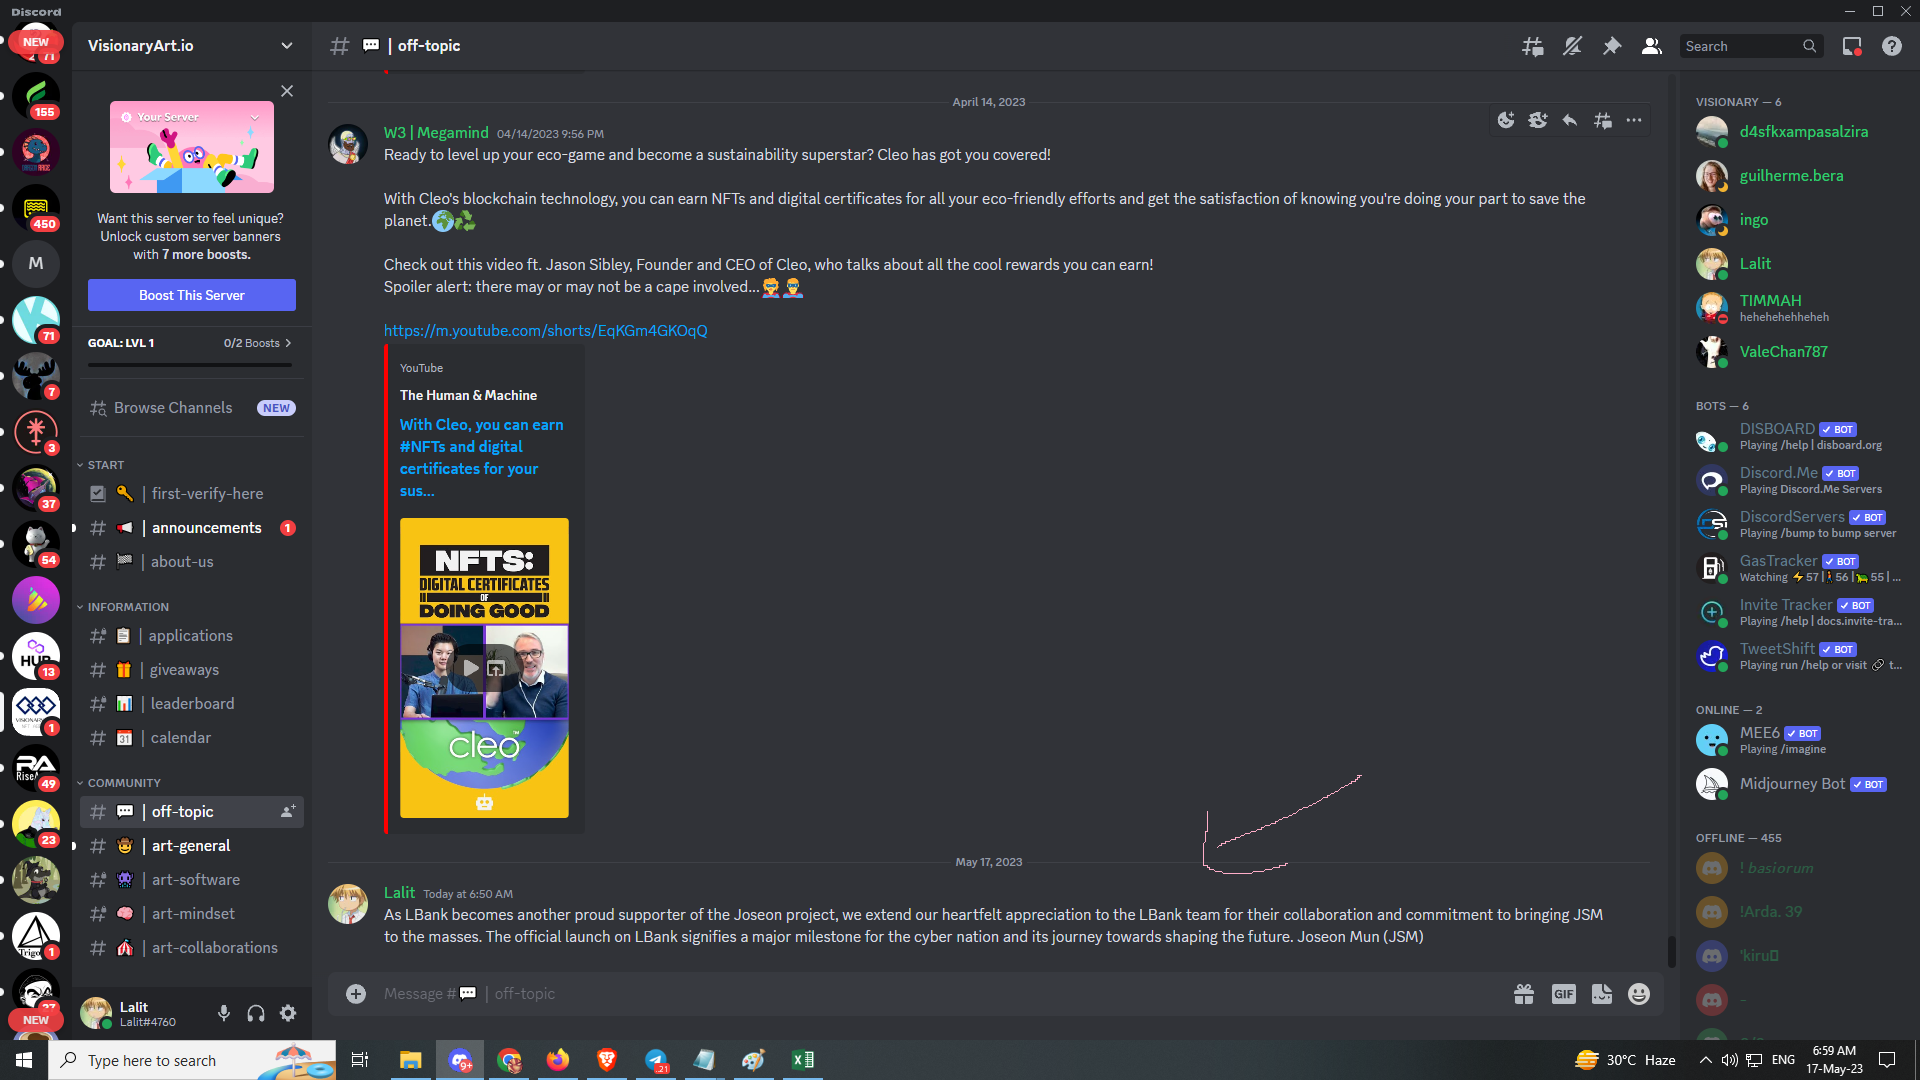Screen dimensions: 1920x1080
Task: Open the gift Nitro icon
Action: pos(1524,994)
